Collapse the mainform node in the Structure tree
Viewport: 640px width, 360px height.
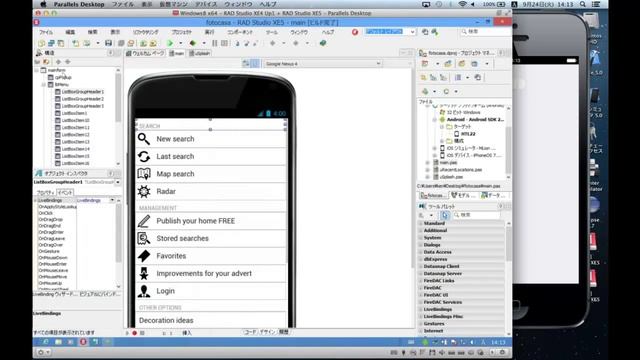coord(36,70)
